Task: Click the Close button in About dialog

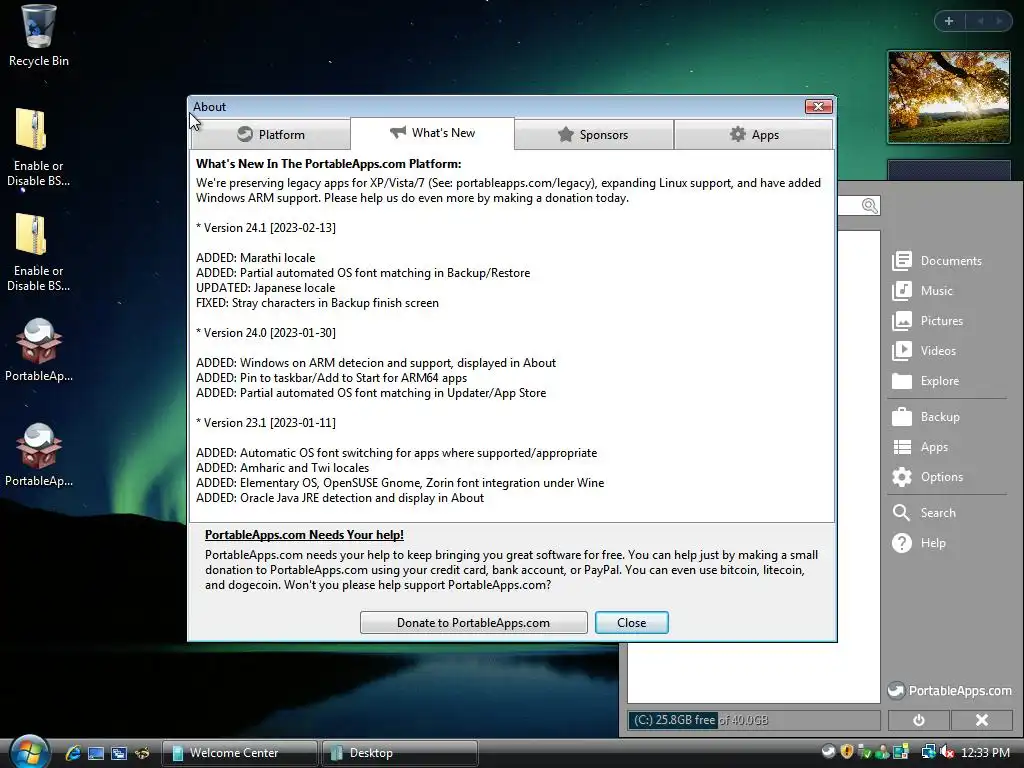Action: 632,622
